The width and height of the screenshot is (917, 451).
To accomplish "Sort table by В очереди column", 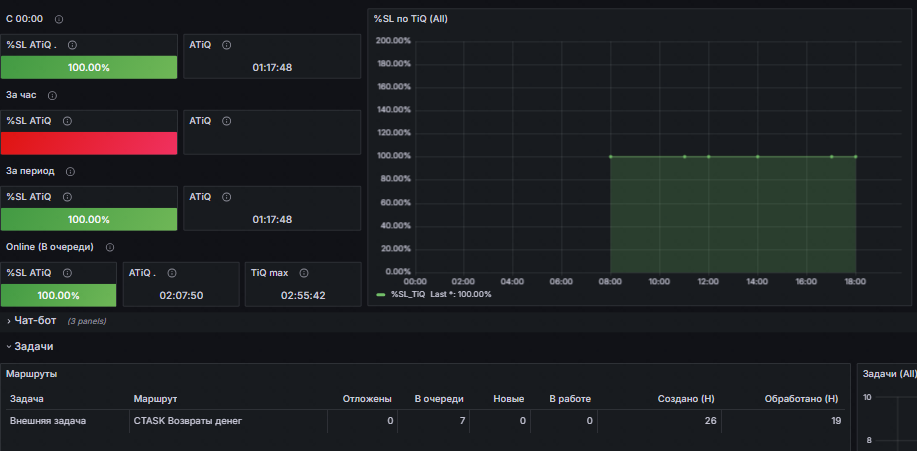I will tap(439, 399).
